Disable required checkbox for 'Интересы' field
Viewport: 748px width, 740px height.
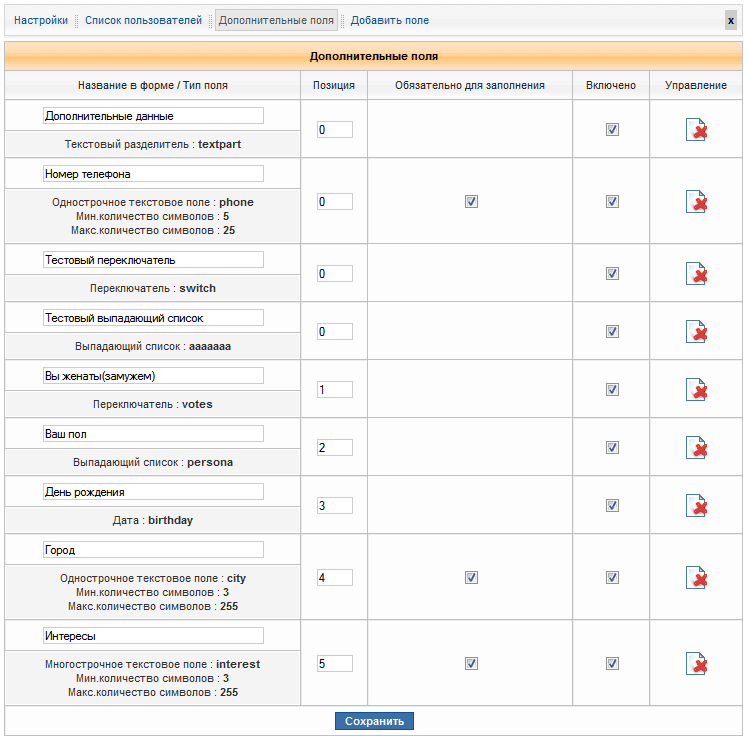tap(471, 664)
